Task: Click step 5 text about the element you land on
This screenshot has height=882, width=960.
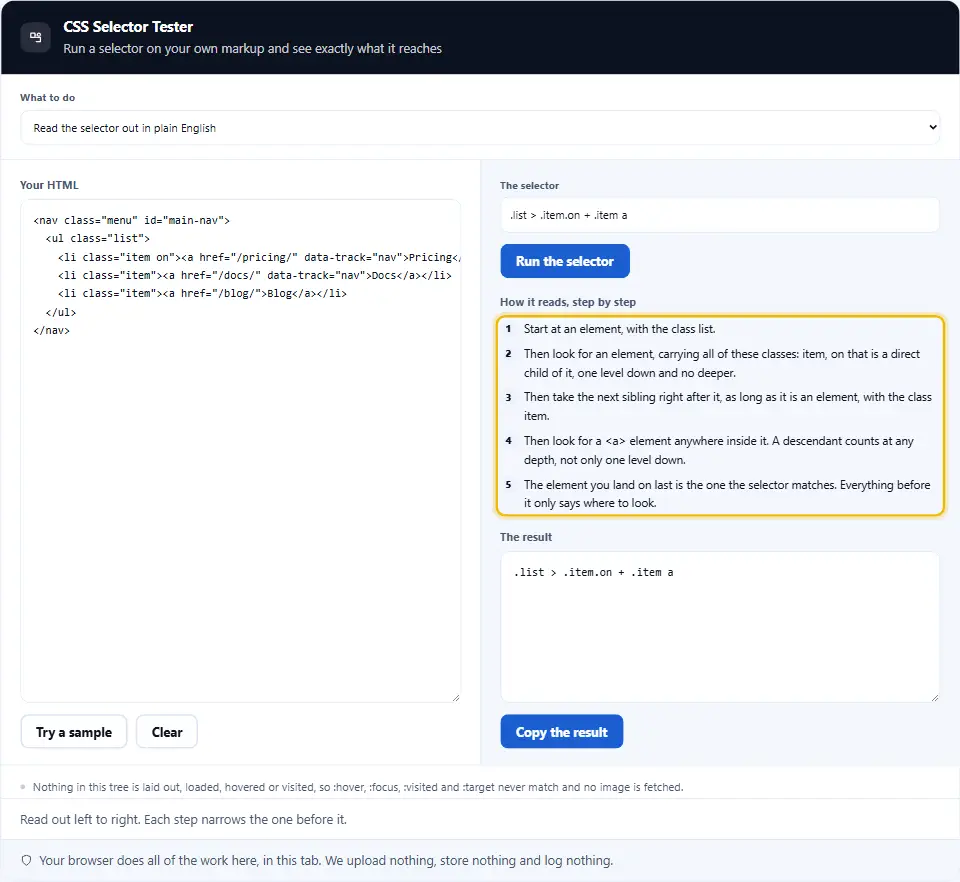Action: pyautogui.click(x=727, y=493)
